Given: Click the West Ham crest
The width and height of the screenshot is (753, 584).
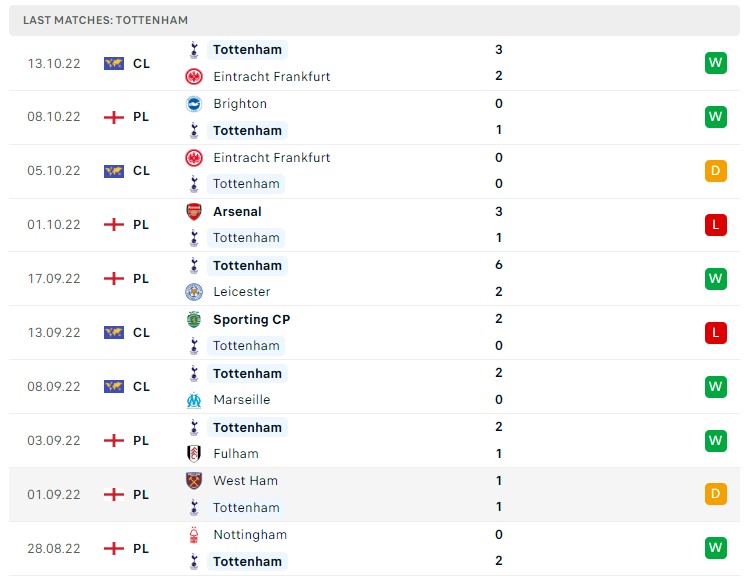Looking at the screenshot, I should point(194,481).
